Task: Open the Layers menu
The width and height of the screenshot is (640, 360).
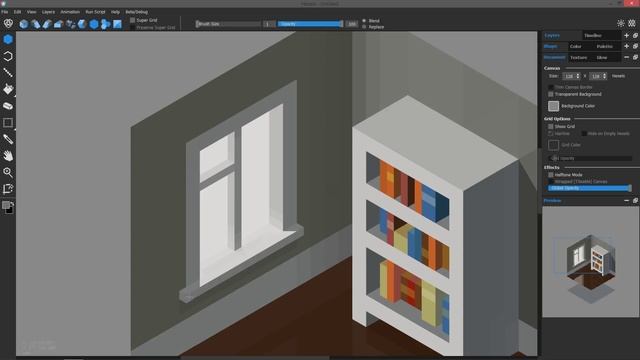Action: (x=48, y=12)
